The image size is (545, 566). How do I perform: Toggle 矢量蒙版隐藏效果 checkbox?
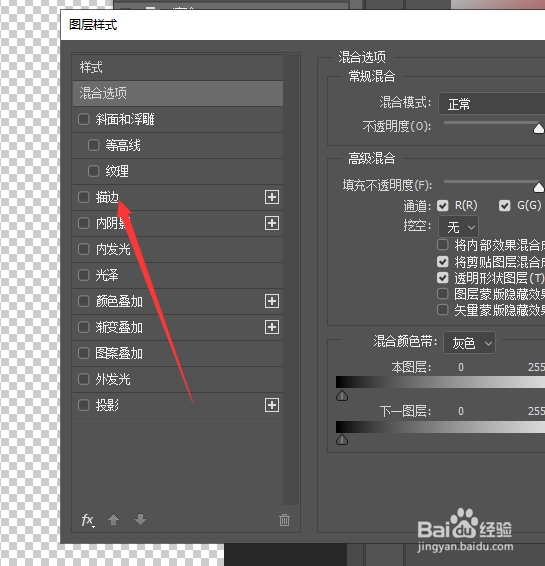coord(442,310)
